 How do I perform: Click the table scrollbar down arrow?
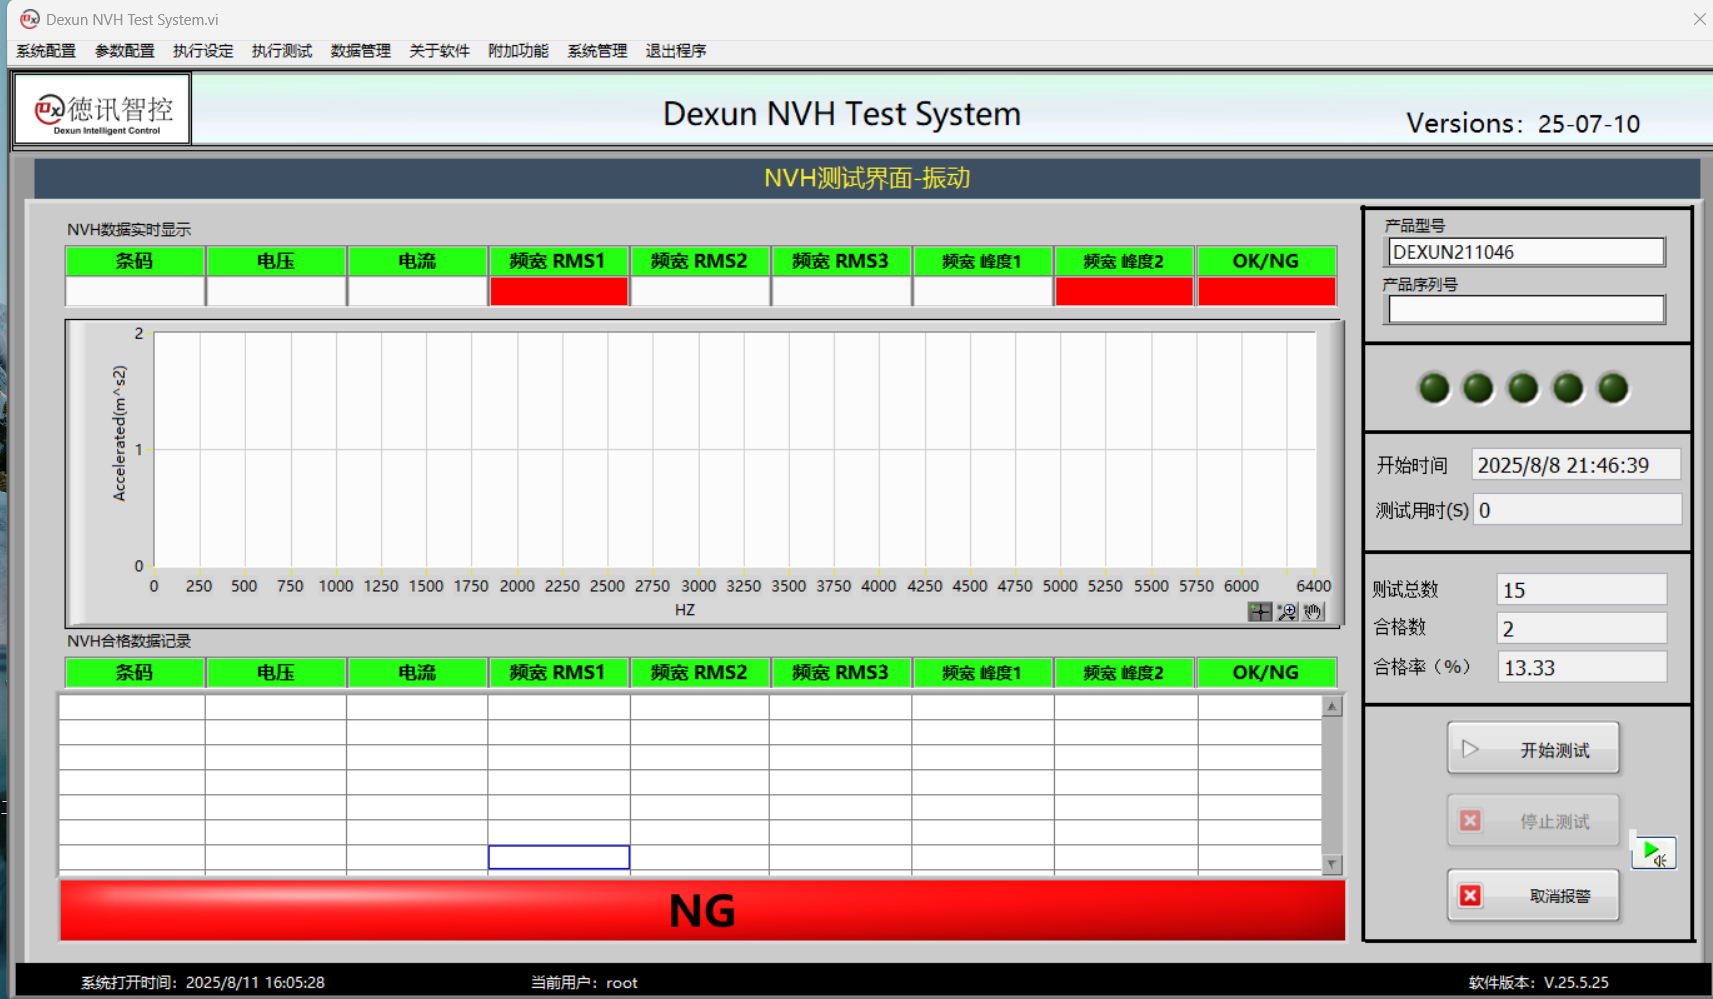point(1332,864)
